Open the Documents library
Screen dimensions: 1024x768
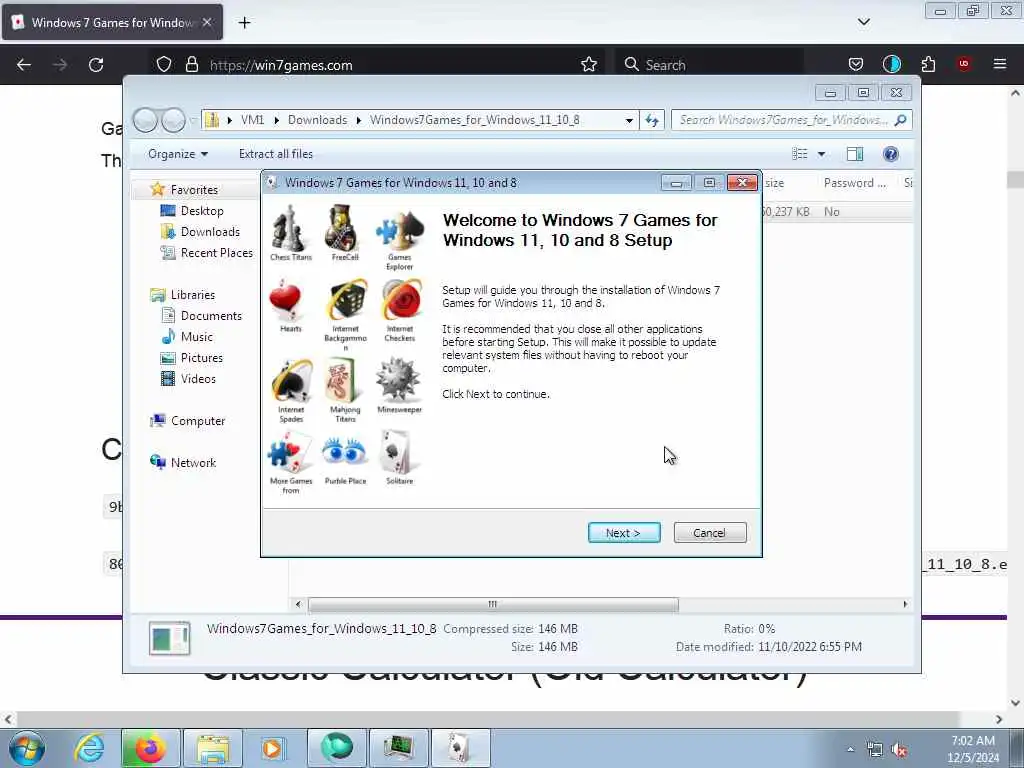click(x=202, y=316)
